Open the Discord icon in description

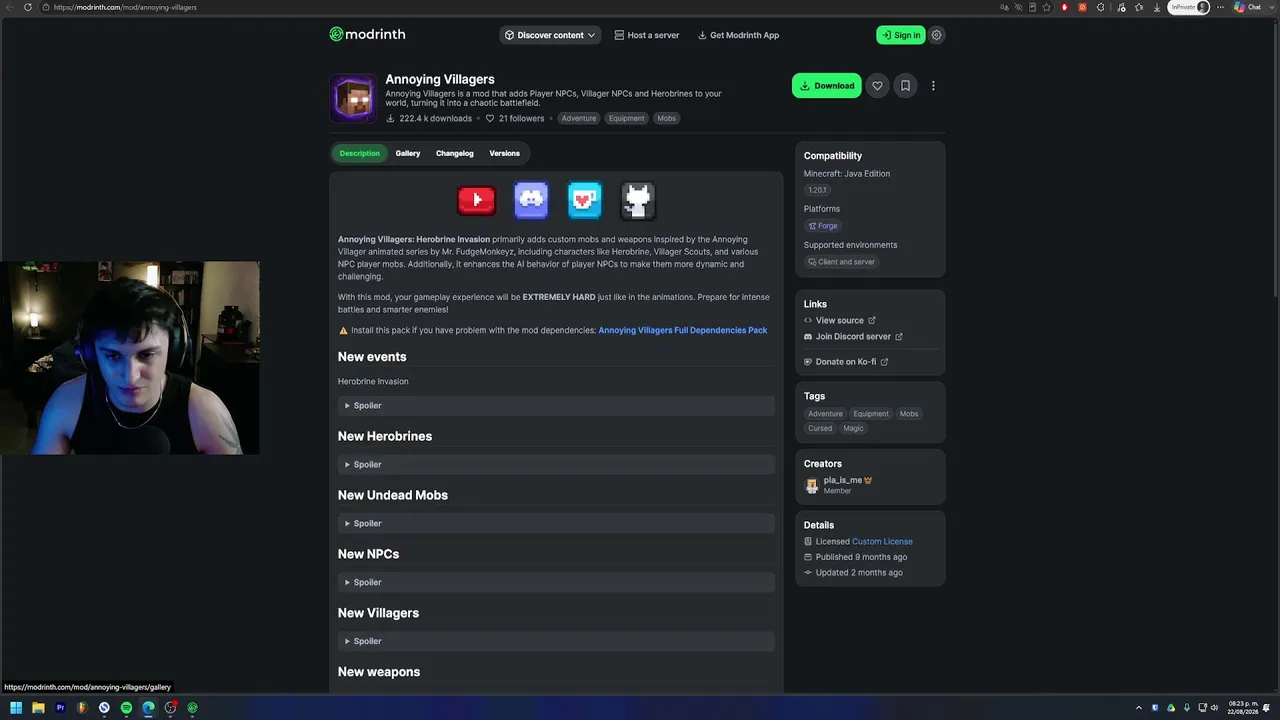pyautogui.click(x=531, y=200)
